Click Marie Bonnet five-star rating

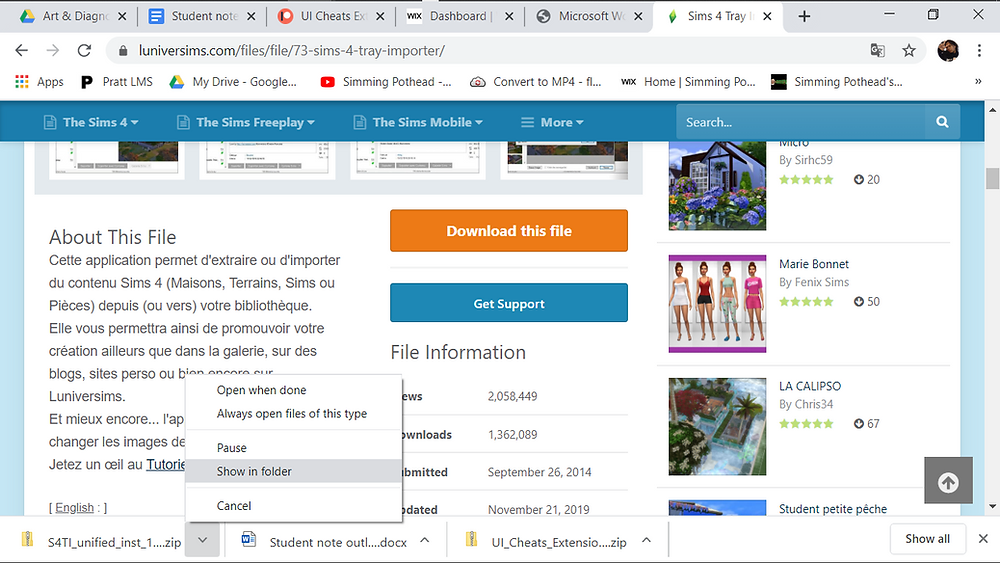coord(806,302)
